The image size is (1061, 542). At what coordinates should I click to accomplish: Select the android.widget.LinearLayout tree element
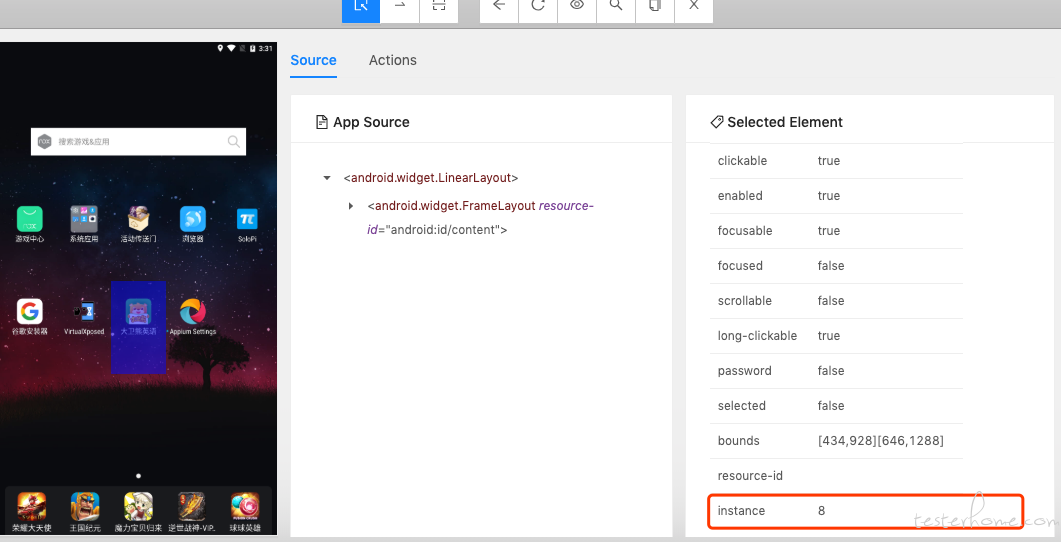(431, 178)
